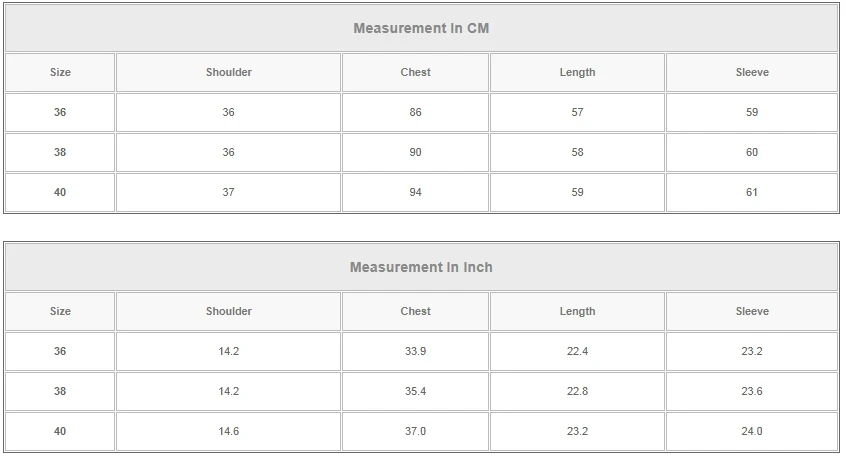Screen dimensions: 846x457
Task: Click the chest value 35.4 cell
Action: point(415,391)
